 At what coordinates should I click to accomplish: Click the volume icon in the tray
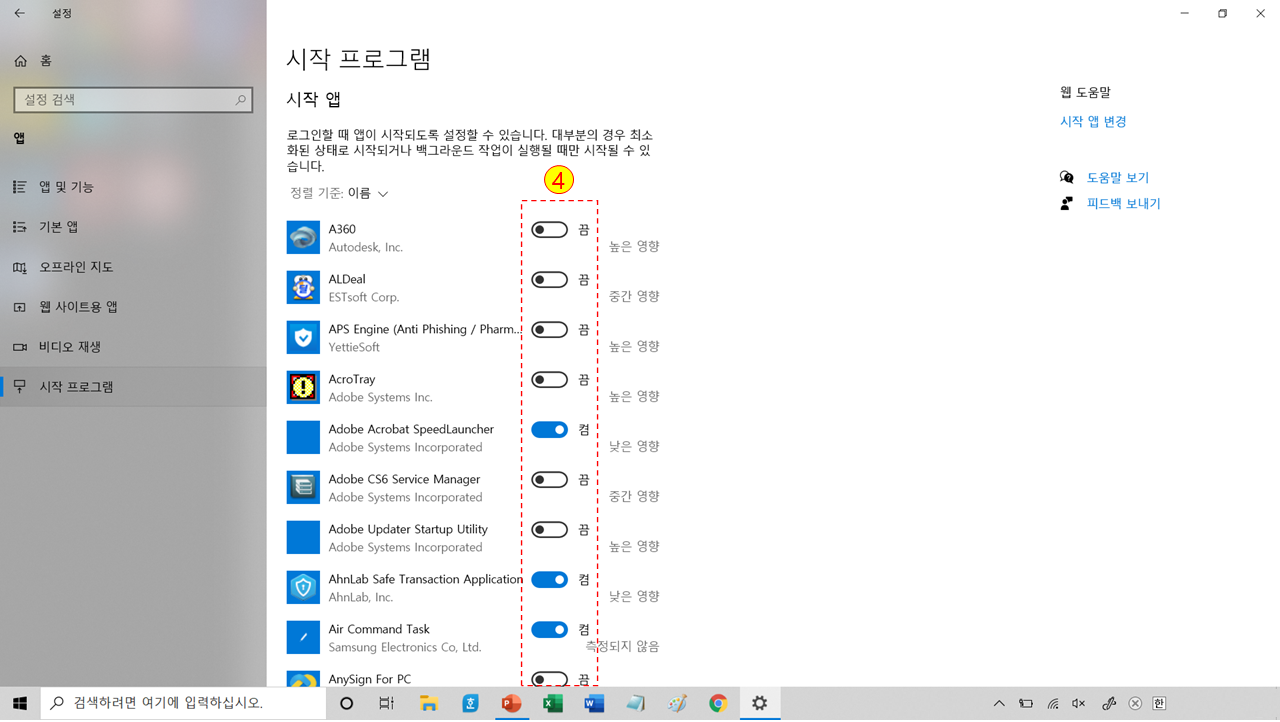(x=1078, y=703)
